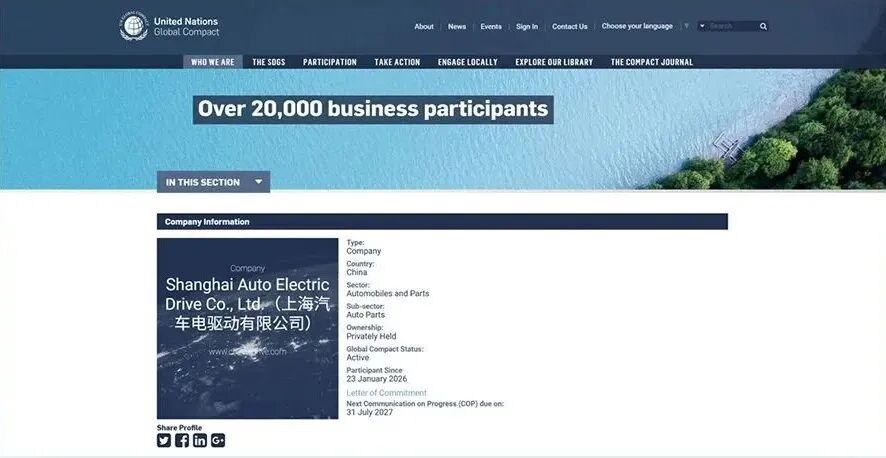The image size is (886, 458).
Task: Open the Take Action menu
Action: pyautogui.click(x=397, y=62)
